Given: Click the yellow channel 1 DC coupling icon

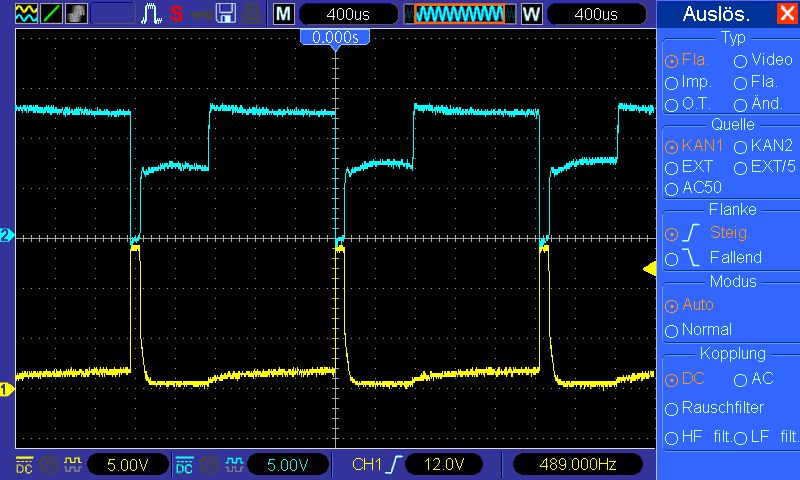Looking at the screenshot, I should pos(24,464).
